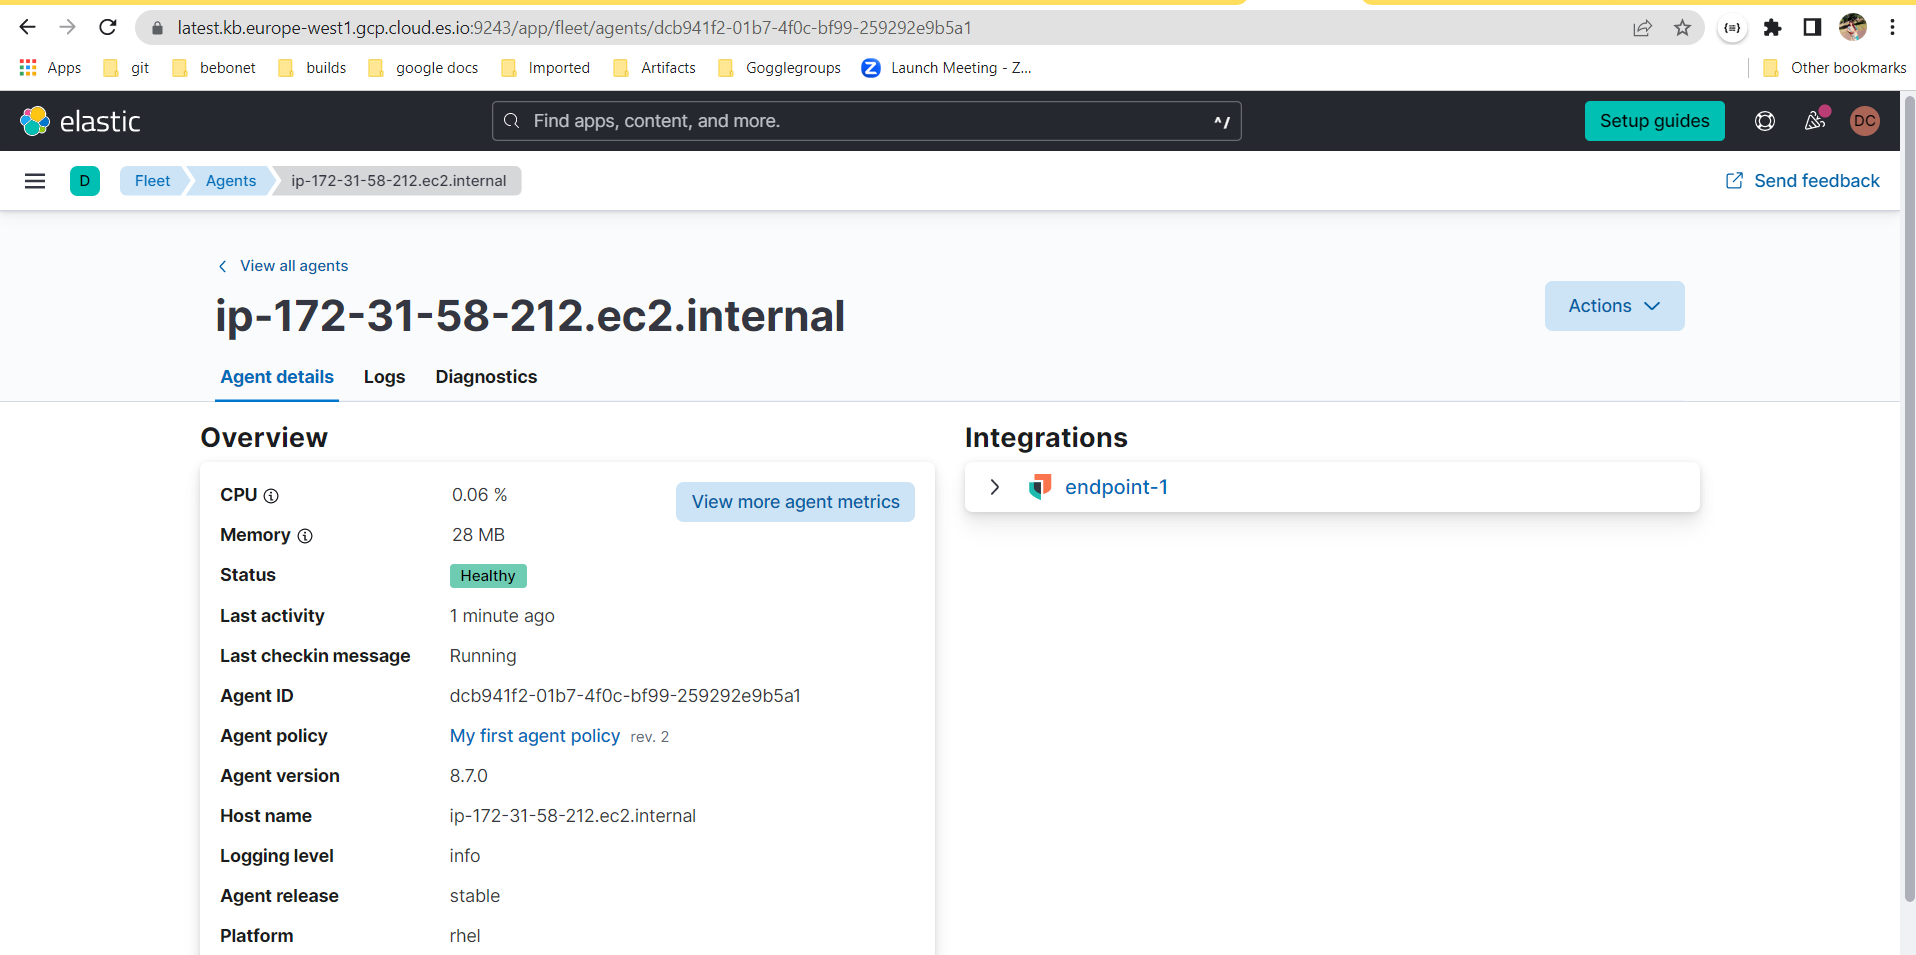Click the CPU info tooltip icon

point(269,495)
